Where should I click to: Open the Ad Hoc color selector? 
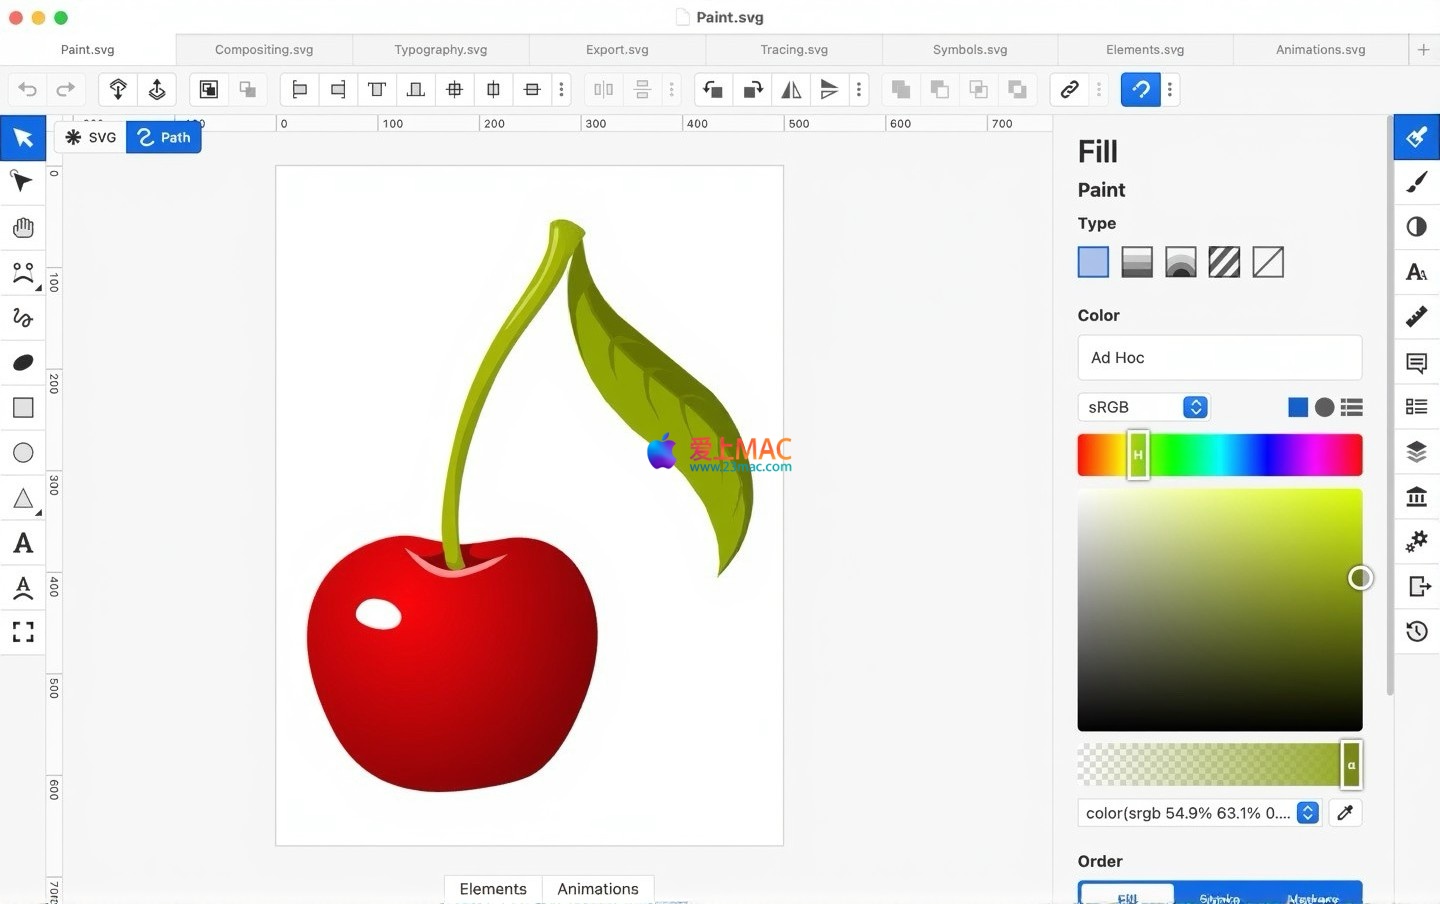click(1219, 358)
